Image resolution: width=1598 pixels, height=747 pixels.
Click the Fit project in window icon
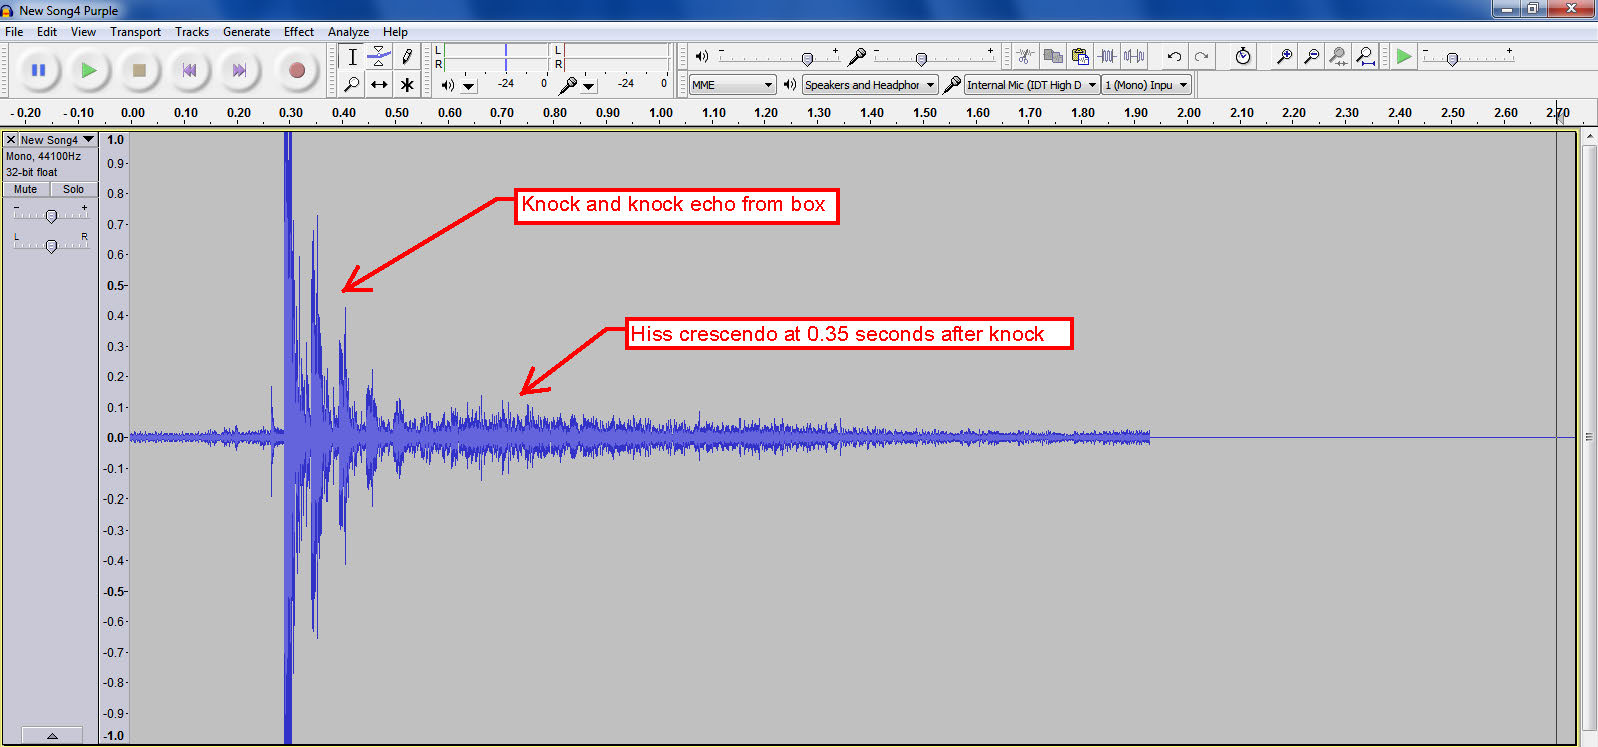click(1365, 57)
